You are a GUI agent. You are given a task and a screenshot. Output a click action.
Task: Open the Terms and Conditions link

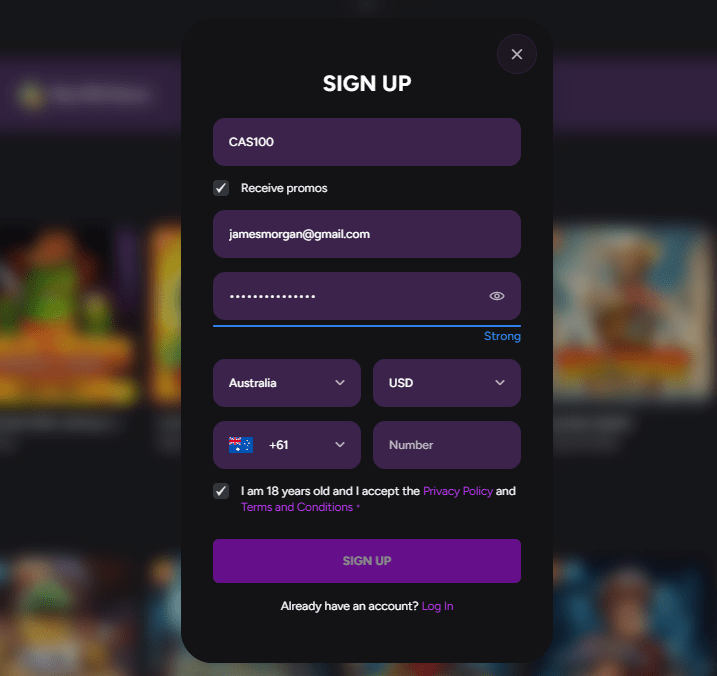(x=297, y=507)
